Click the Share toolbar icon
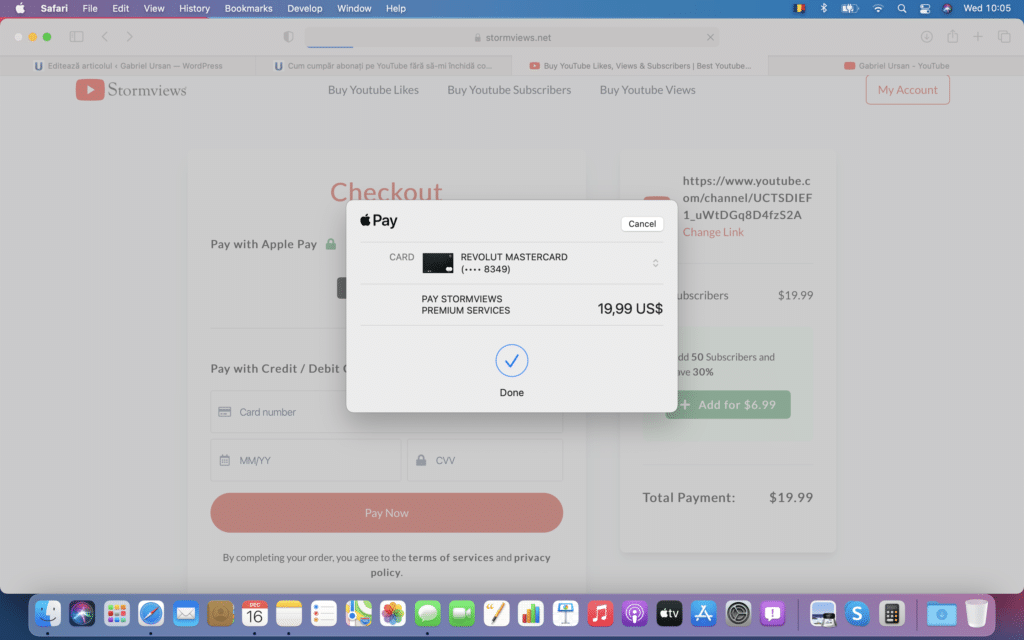The width and height of the screenshot is (1024, 640). [x=953, y=37]
